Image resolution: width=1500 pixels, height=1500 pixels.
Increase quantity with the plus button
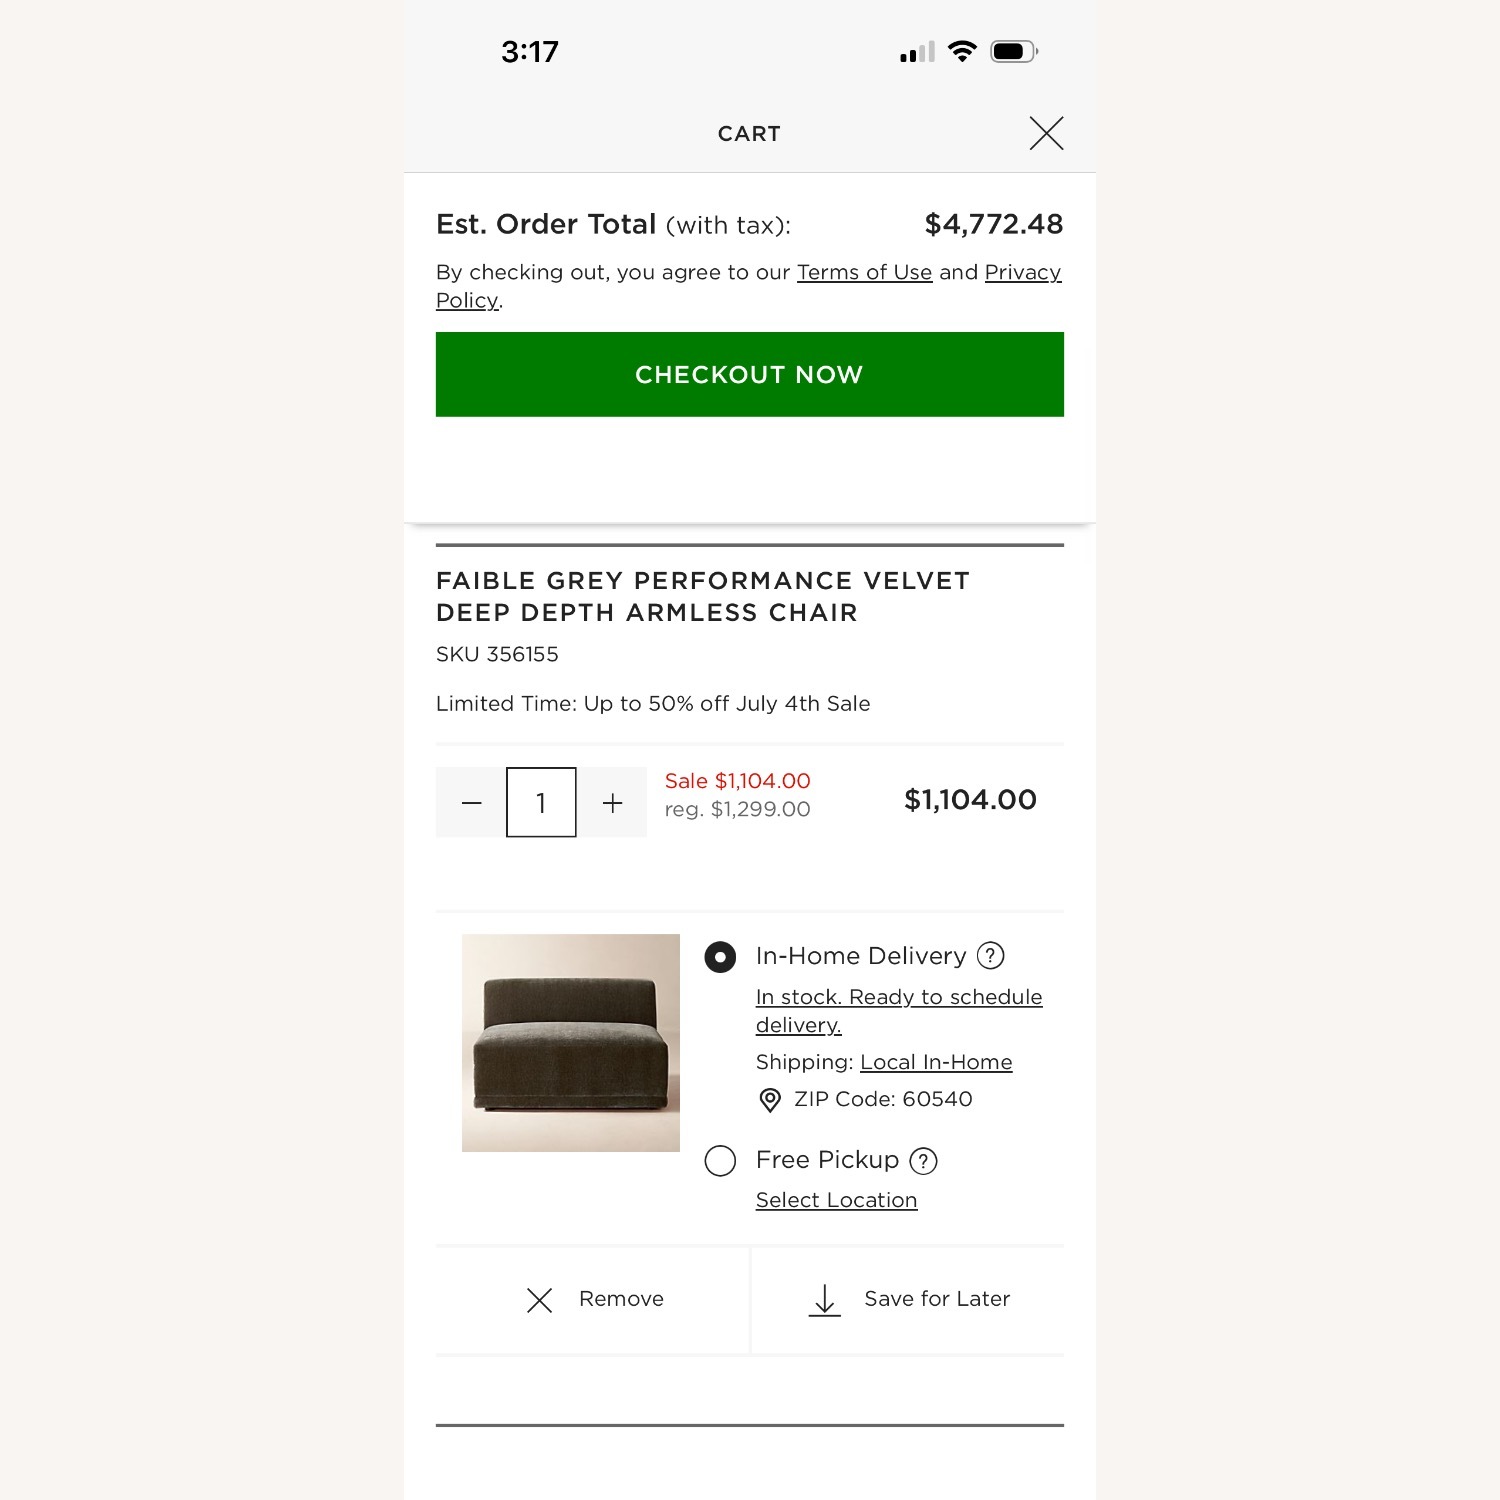click(612, 802)
